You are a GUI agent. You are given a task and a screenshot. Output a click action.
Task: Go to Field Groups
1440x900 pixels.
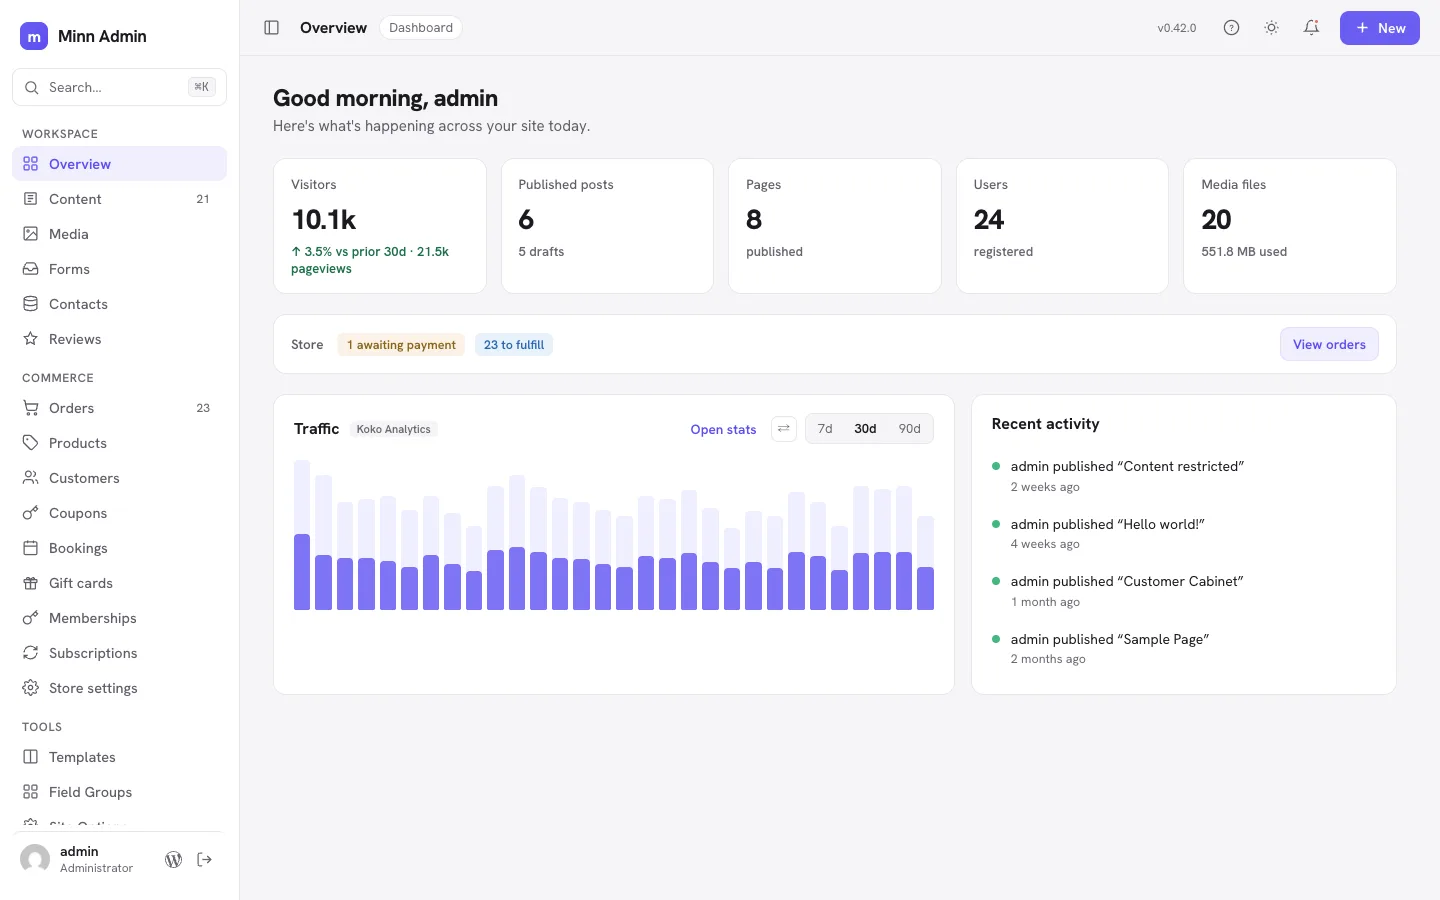(x=119, y=792)
